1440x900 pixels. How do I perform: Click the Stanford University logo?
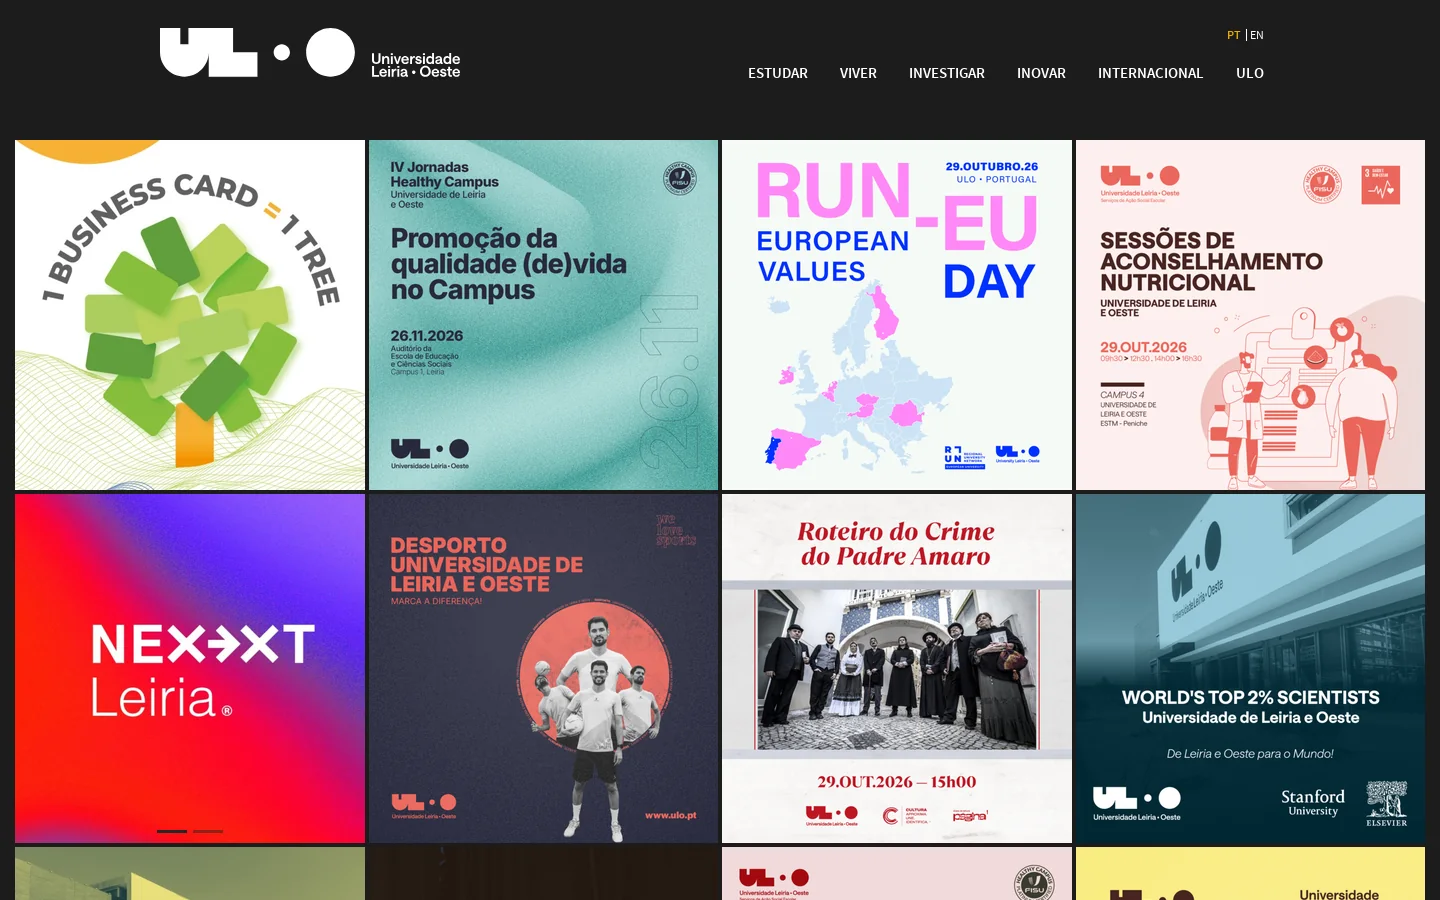pyautogui.click(x=1313, y=802)
